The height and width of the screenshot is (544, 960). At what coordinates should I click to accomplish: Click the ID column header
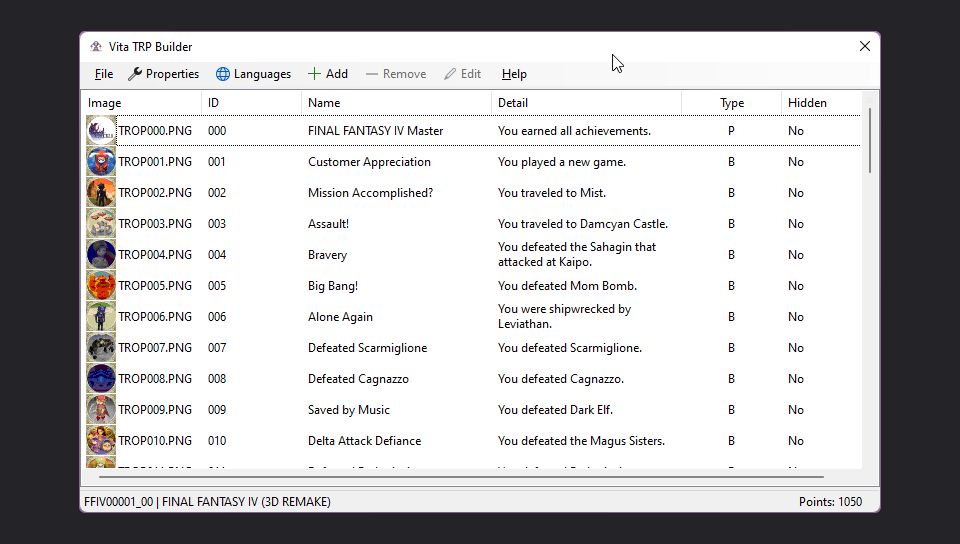214,103
